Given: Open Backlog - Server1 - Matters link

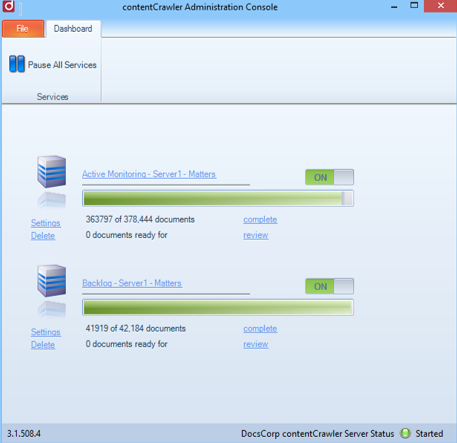Looking at the screenshot, I should pos(132,283).
